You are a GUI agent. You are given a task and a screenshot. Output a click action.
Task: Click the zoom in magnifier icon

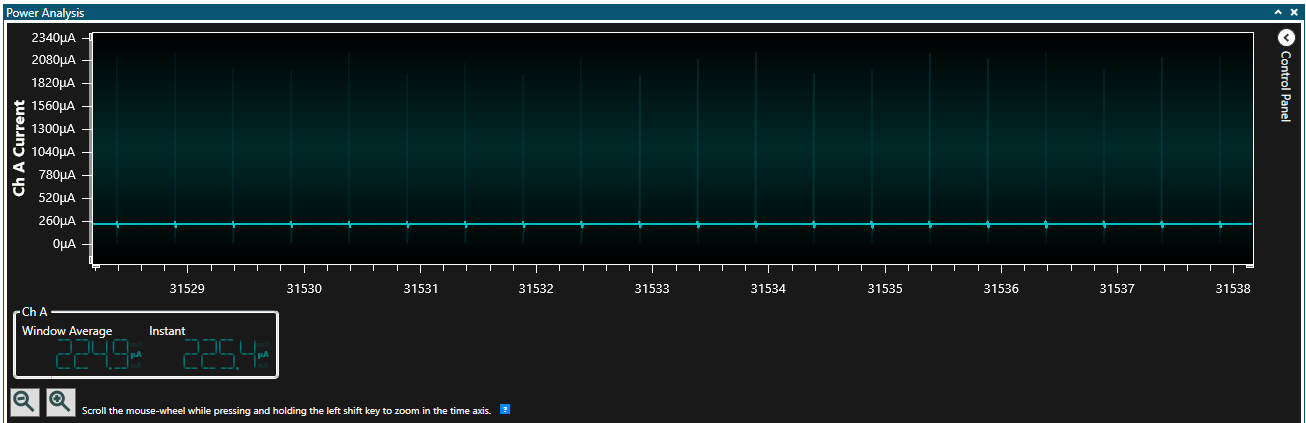pos(60,402)
